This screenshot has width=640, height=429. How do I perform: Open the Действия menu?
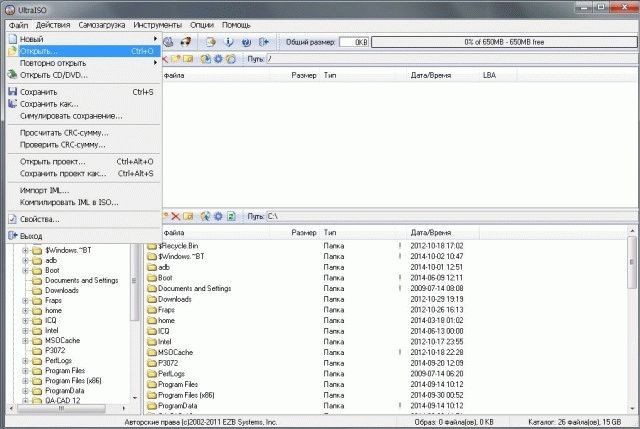pos(53,25)
